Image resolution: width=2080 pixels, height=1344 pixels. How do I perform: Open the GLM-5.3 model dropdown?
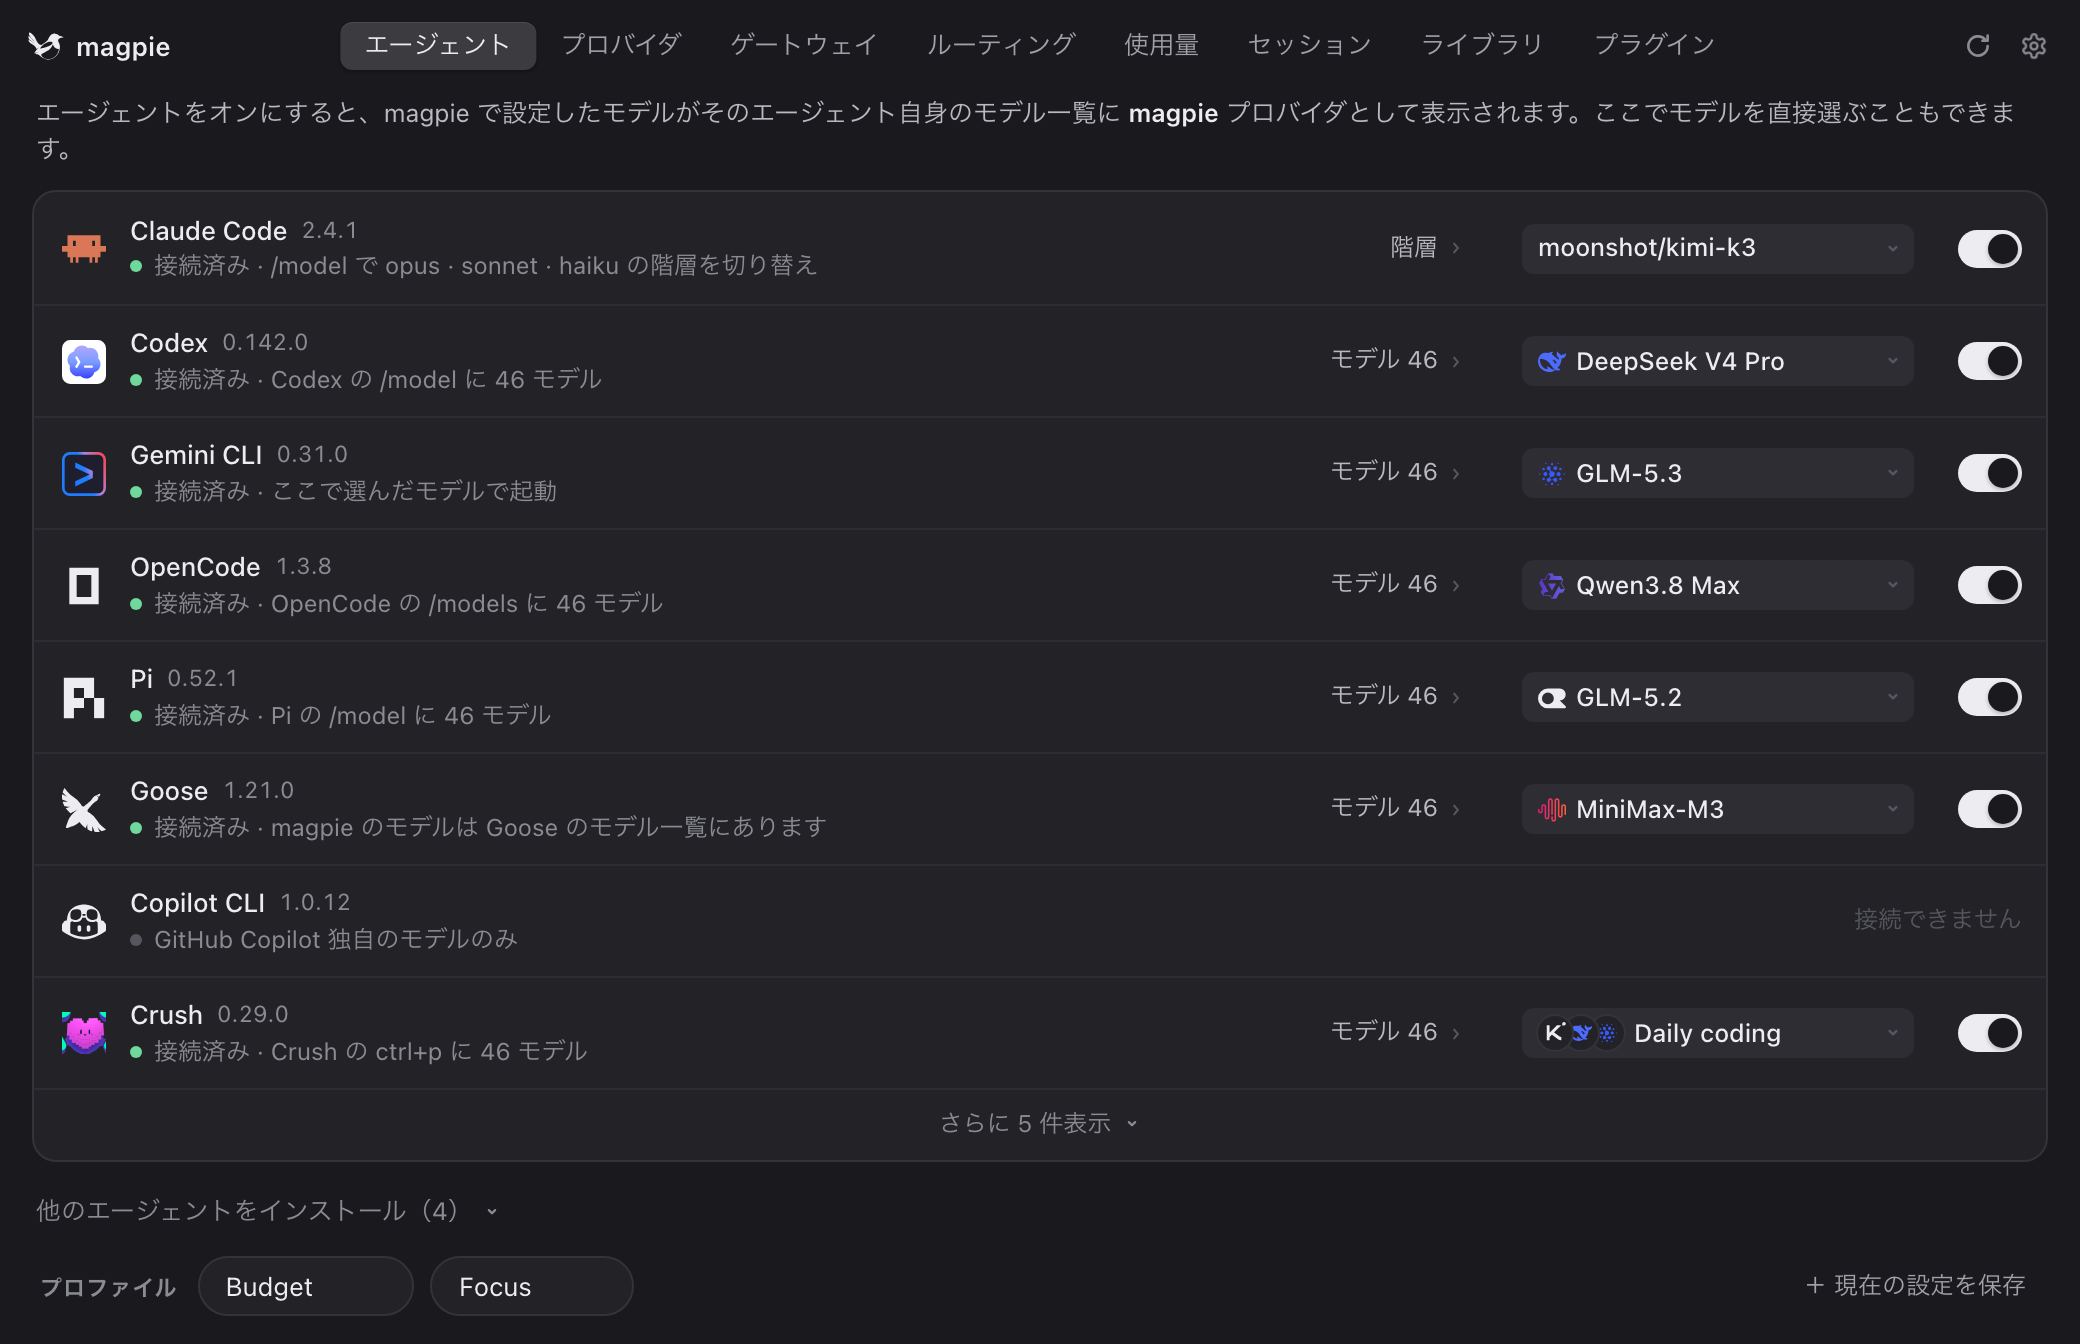[x=1717, y=473]
